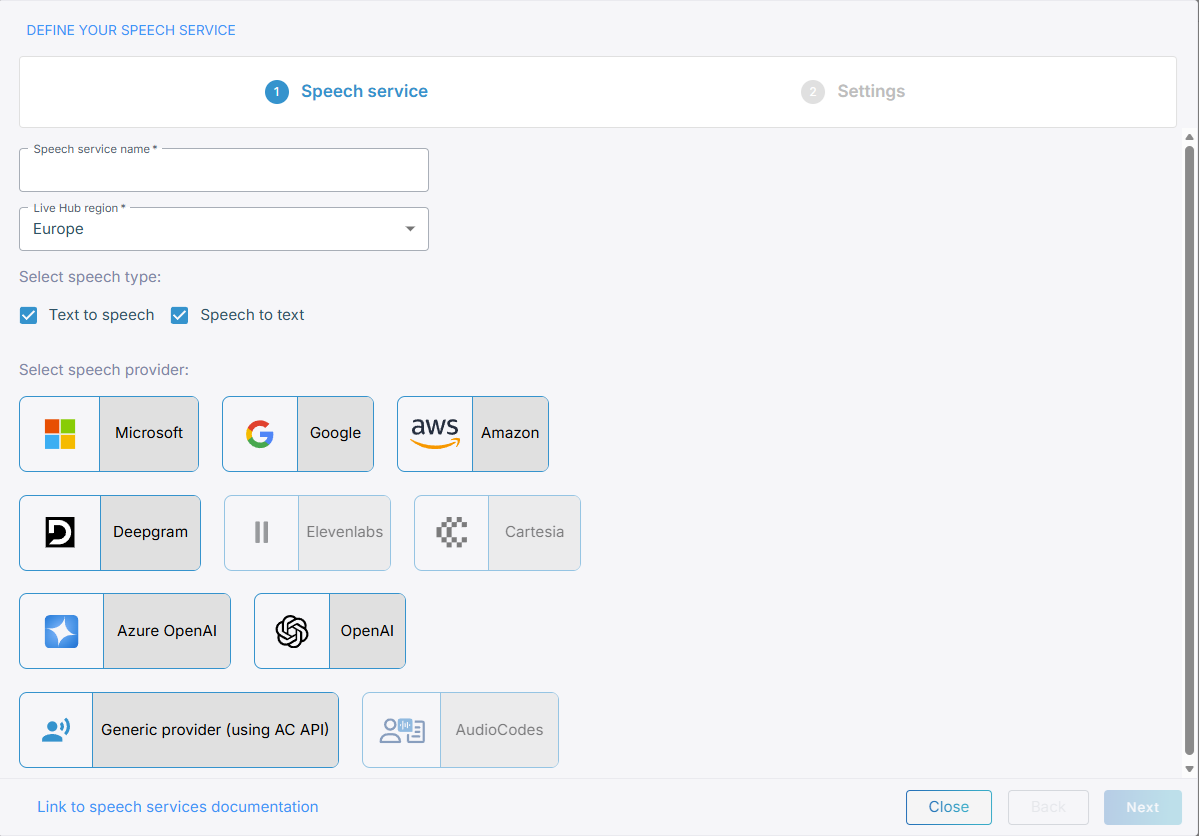Viewport: 1199px width, 836px height.
Task: Click the Azure OpenAI sparkle icon
Action: pos(61,632)
